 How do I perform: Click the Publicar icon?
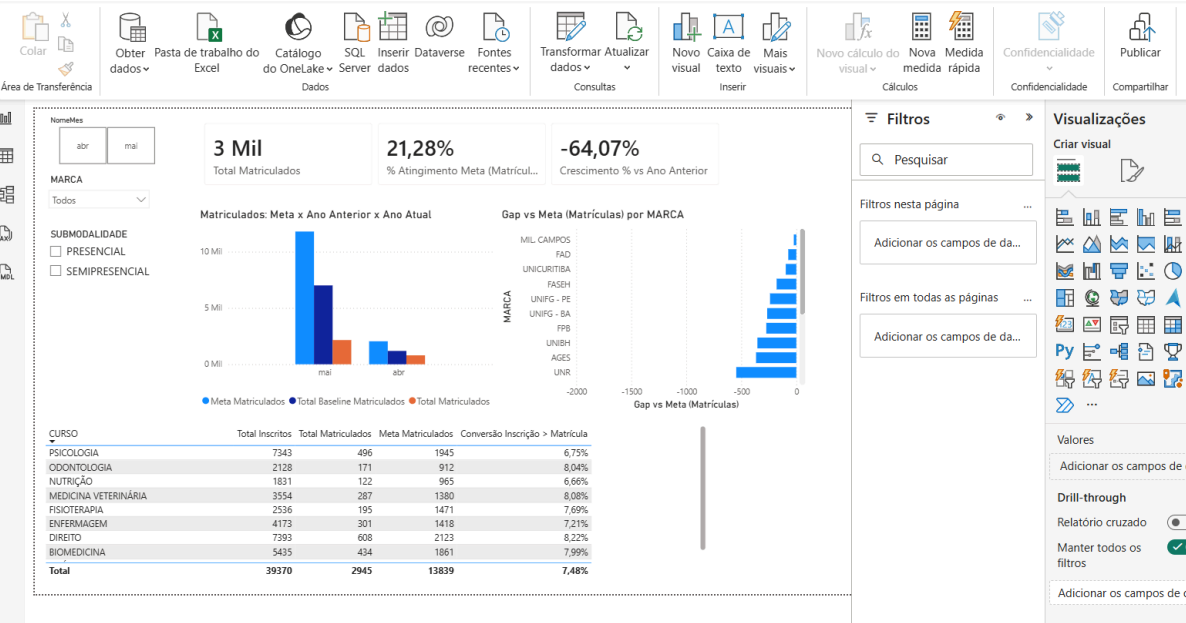(x=1141, y=28)
